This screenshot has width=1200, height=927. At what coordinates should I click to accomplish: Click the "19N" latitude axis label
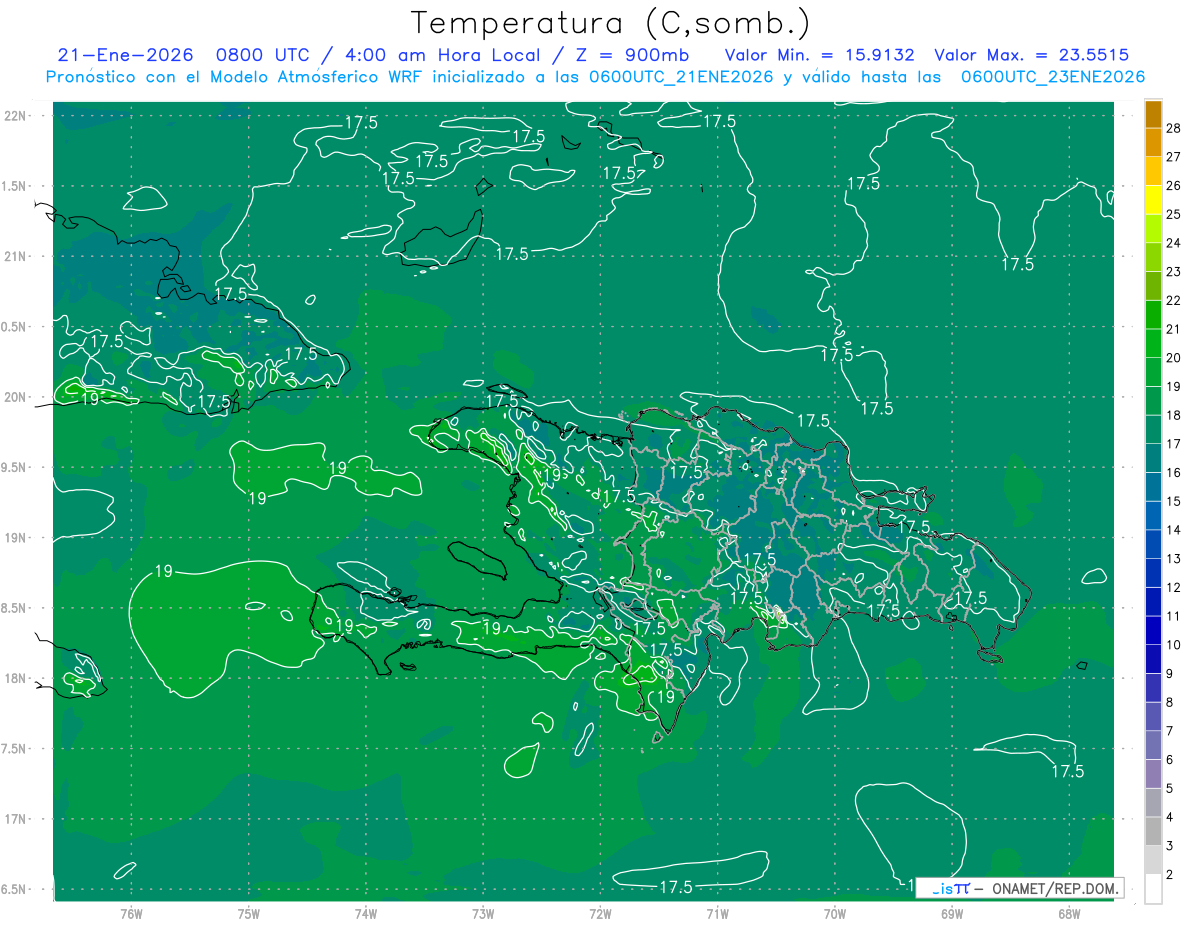tap(17, 537)
